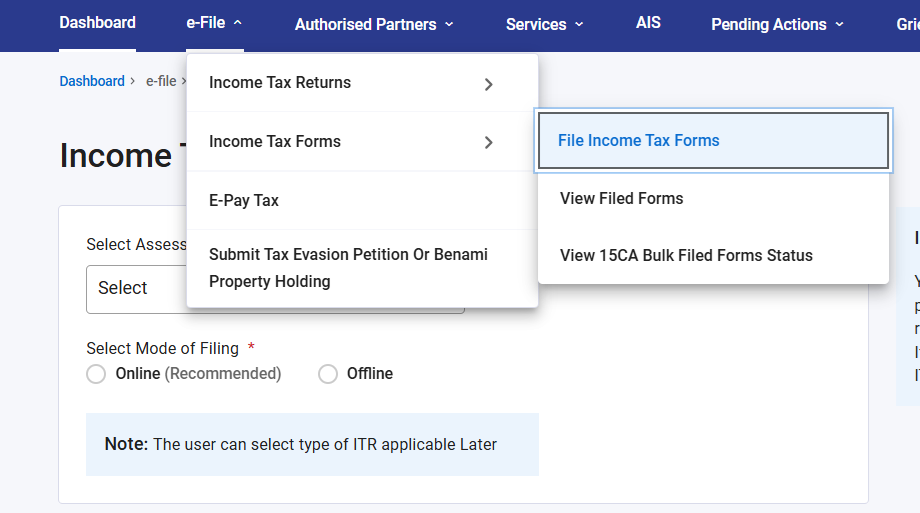This screenshot has height=513, width=920.
Task: Click the caret arrow beside e-File
Action: pos(237,23)
